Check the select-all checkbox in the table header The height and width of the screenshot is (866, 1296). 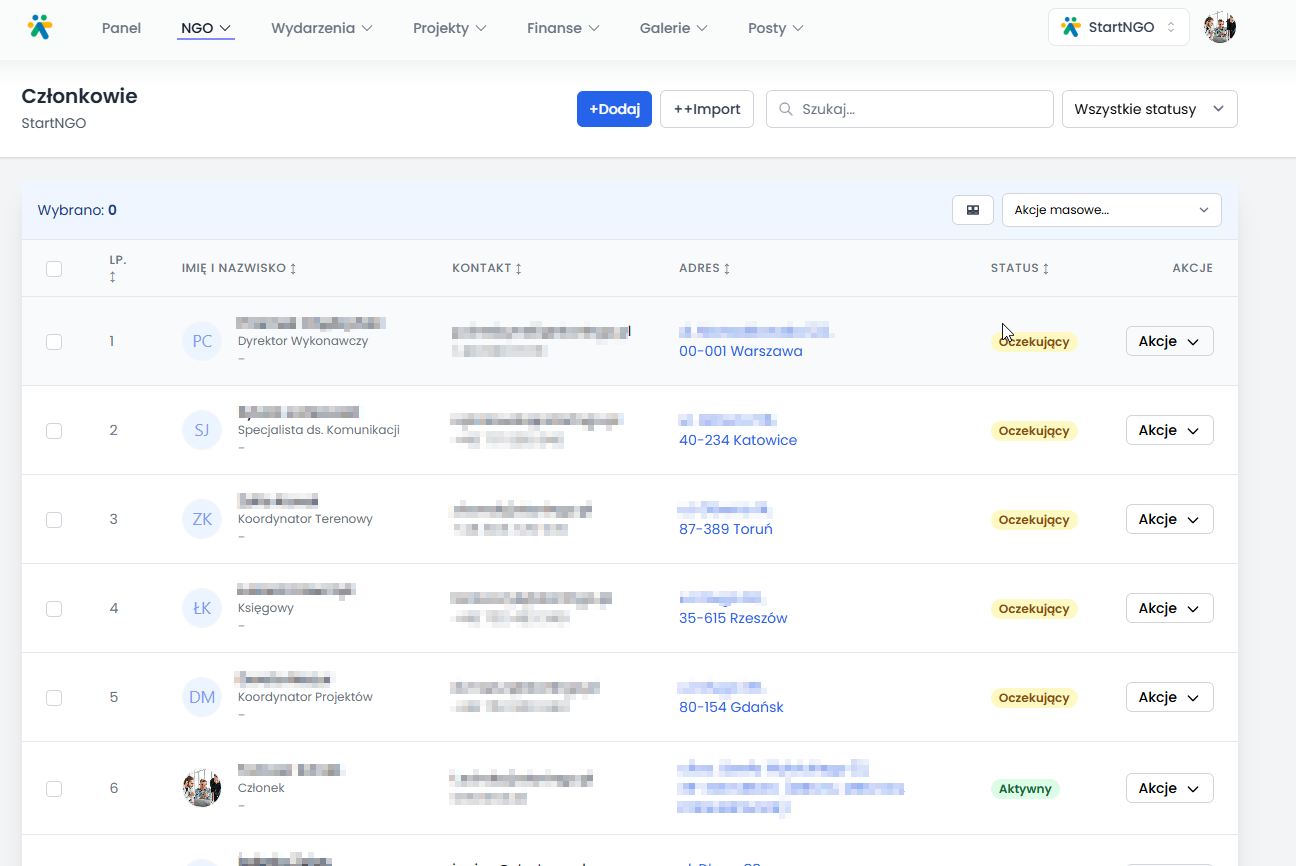54,269
